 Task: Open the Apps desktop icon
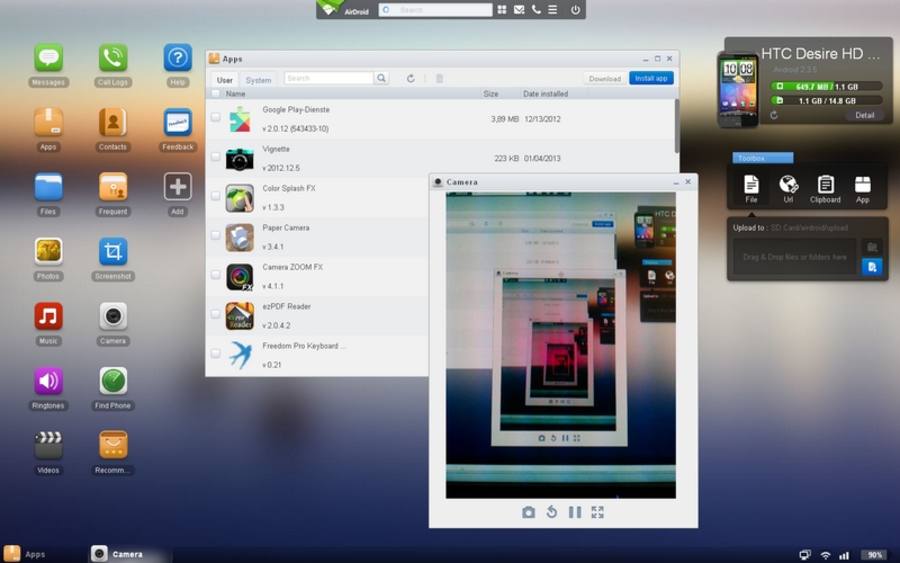coord(48,122)
